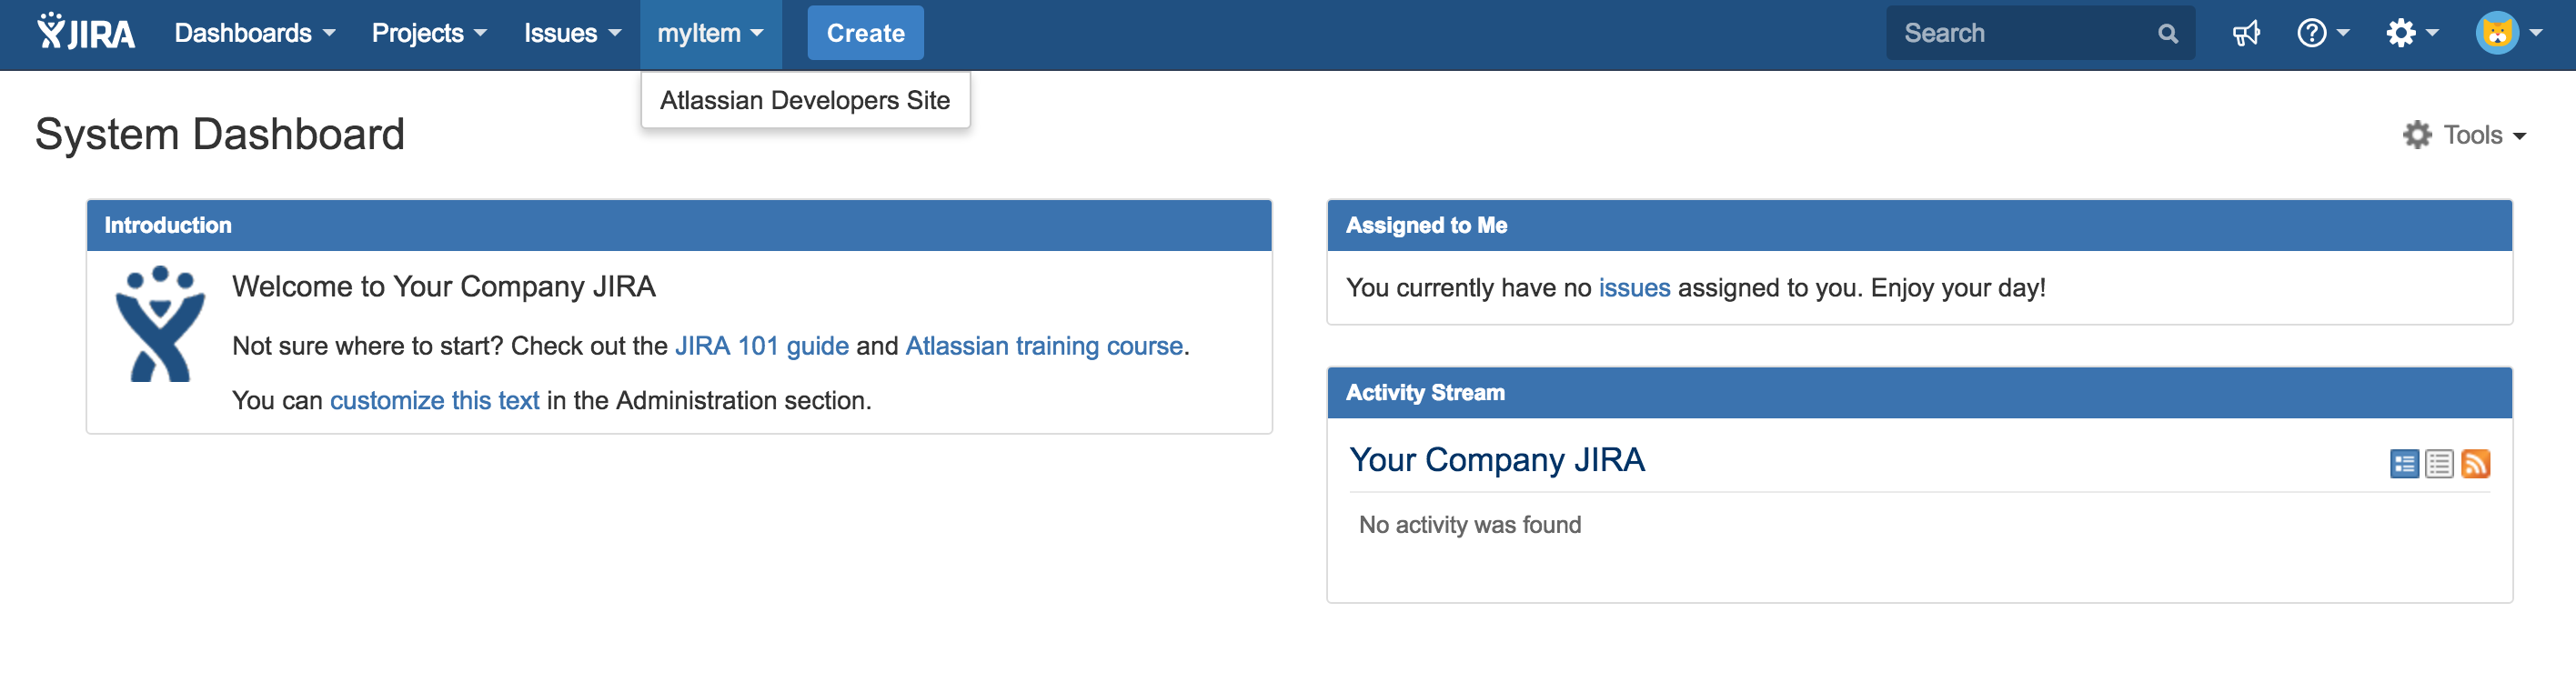
Task: Select Atlassian Developers Site menu entry
Action: [x=805, y=99]
